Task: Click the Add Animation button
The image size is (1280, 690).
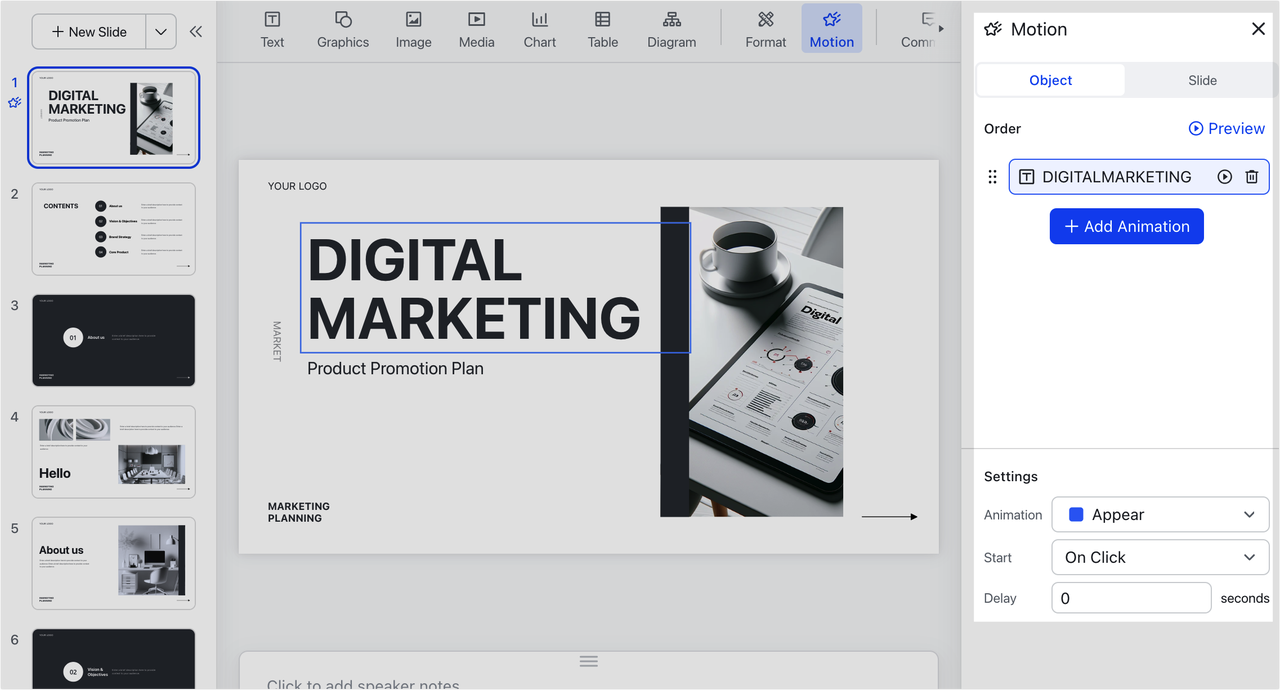Action: 1126,226
